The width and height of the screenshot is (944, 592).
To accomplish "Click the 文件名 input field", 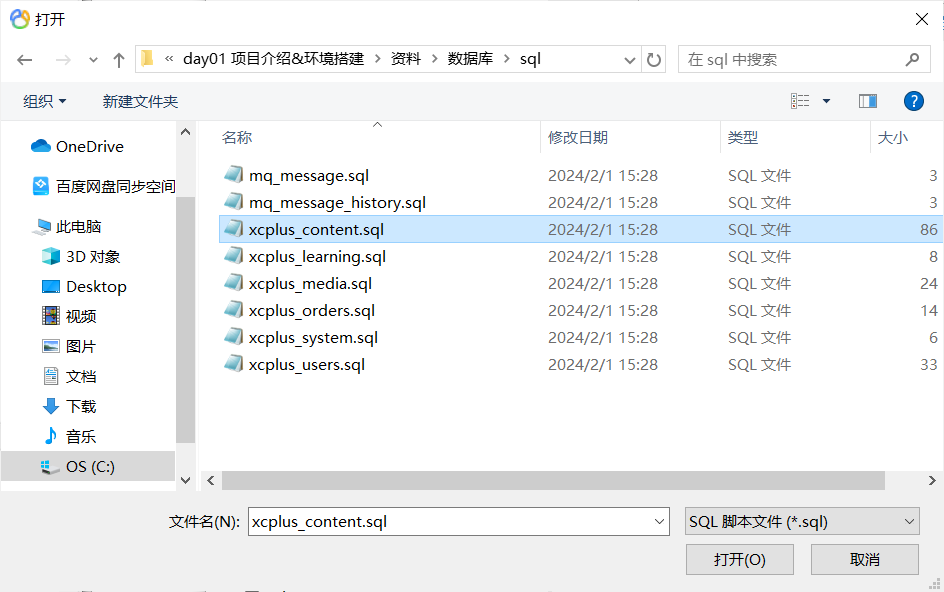I will [x=459, y=522].
